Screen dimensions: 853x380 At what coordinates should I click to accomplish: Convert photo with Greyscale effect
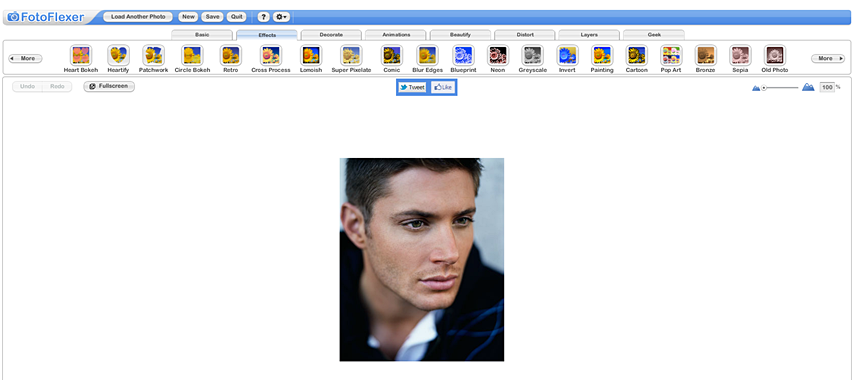point(532,55)
